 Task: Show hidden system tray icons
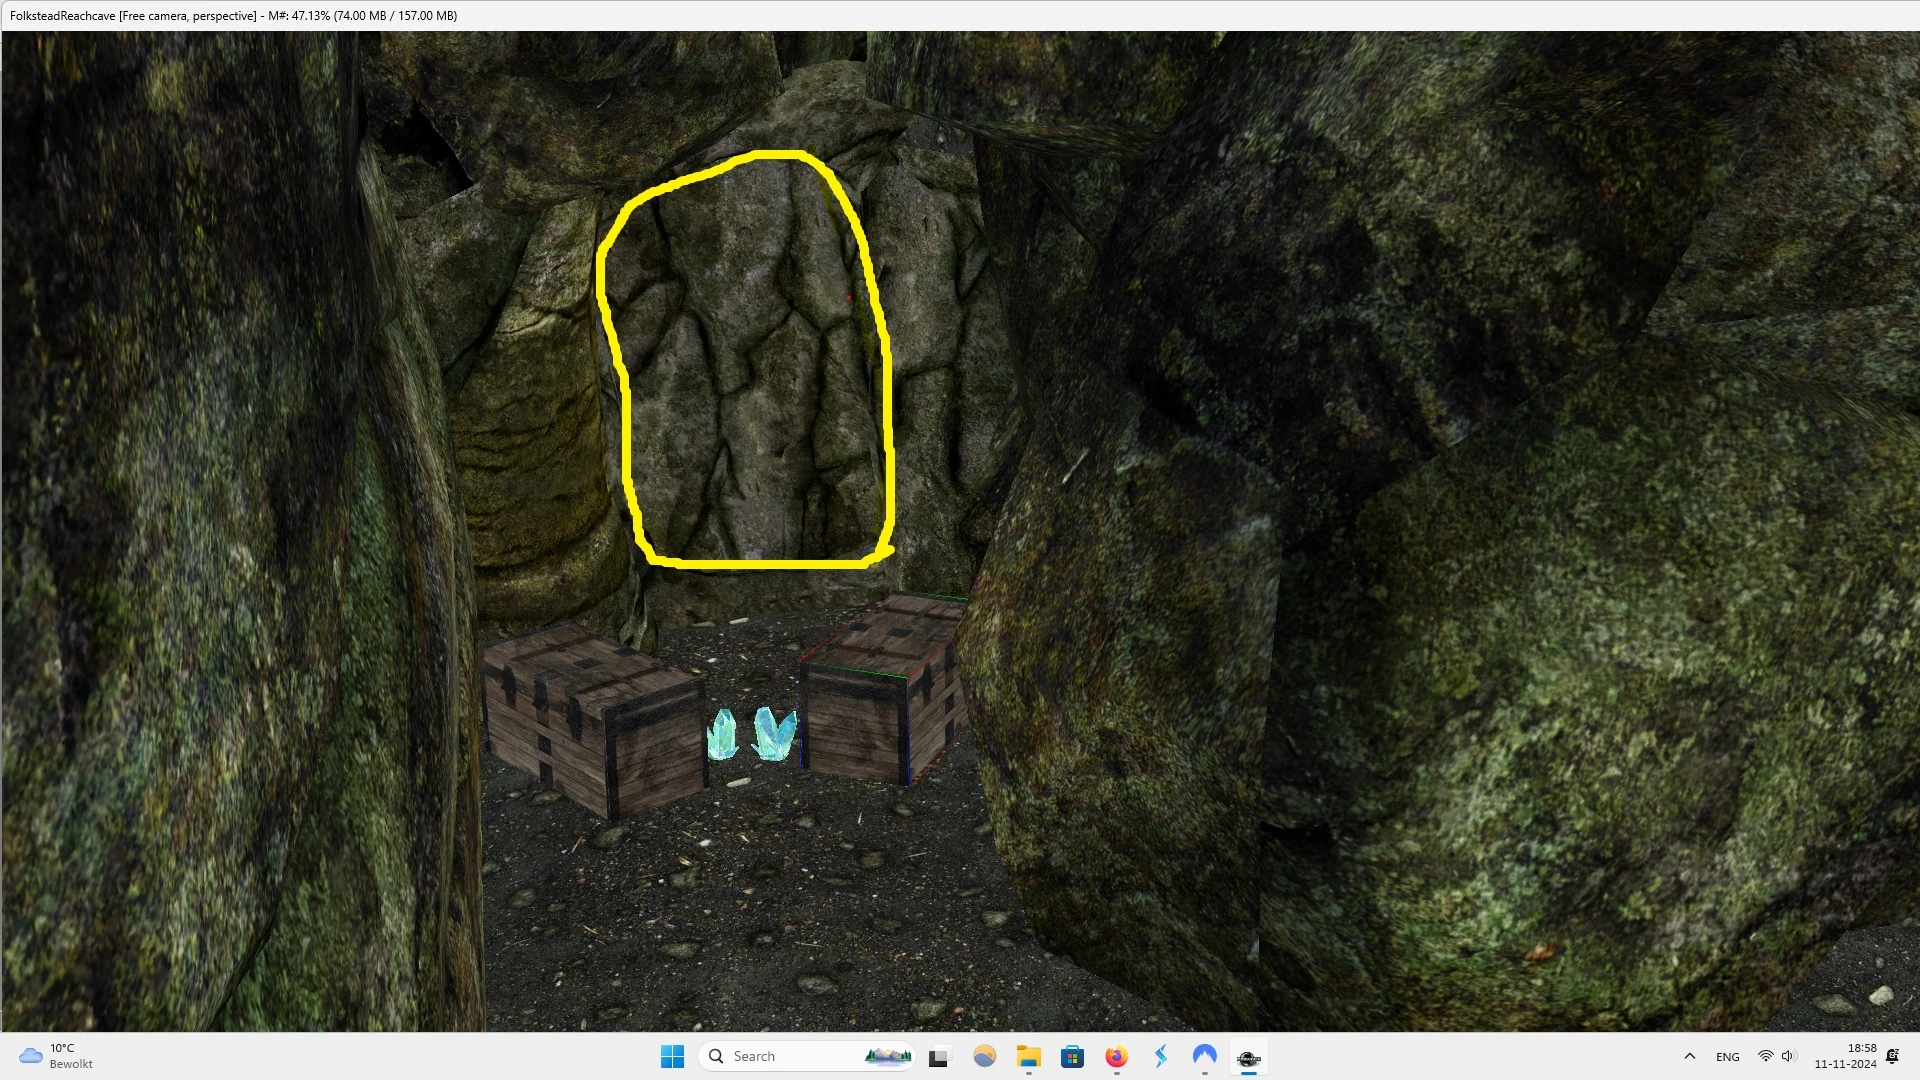[1690, 1056]
